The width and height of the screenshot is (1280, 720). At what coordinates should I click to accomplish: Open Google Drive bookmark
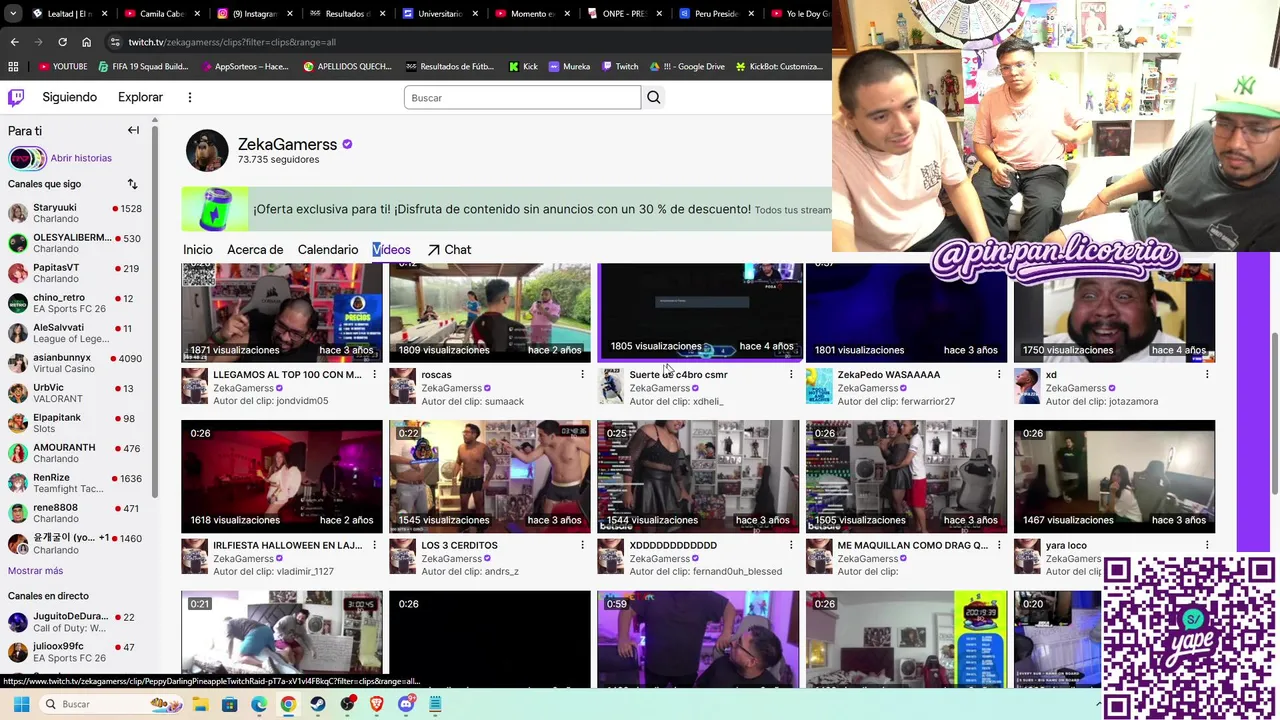[x=687, y=66]
